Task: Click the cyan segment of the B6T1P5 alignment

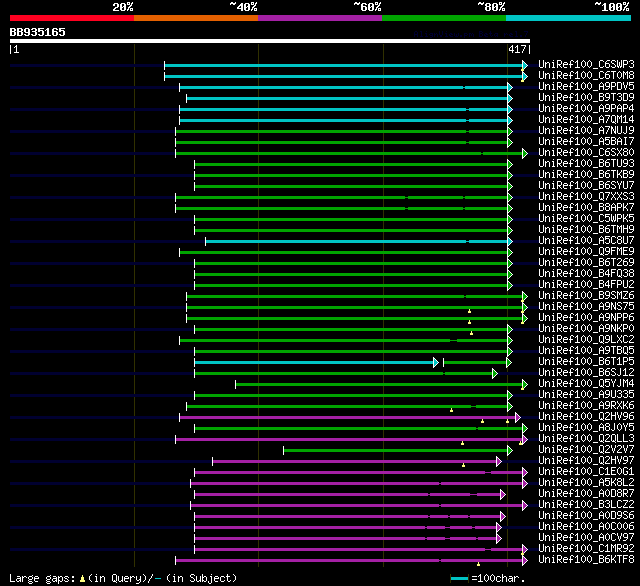Action: pyautogui.click(x=317, y=362)
